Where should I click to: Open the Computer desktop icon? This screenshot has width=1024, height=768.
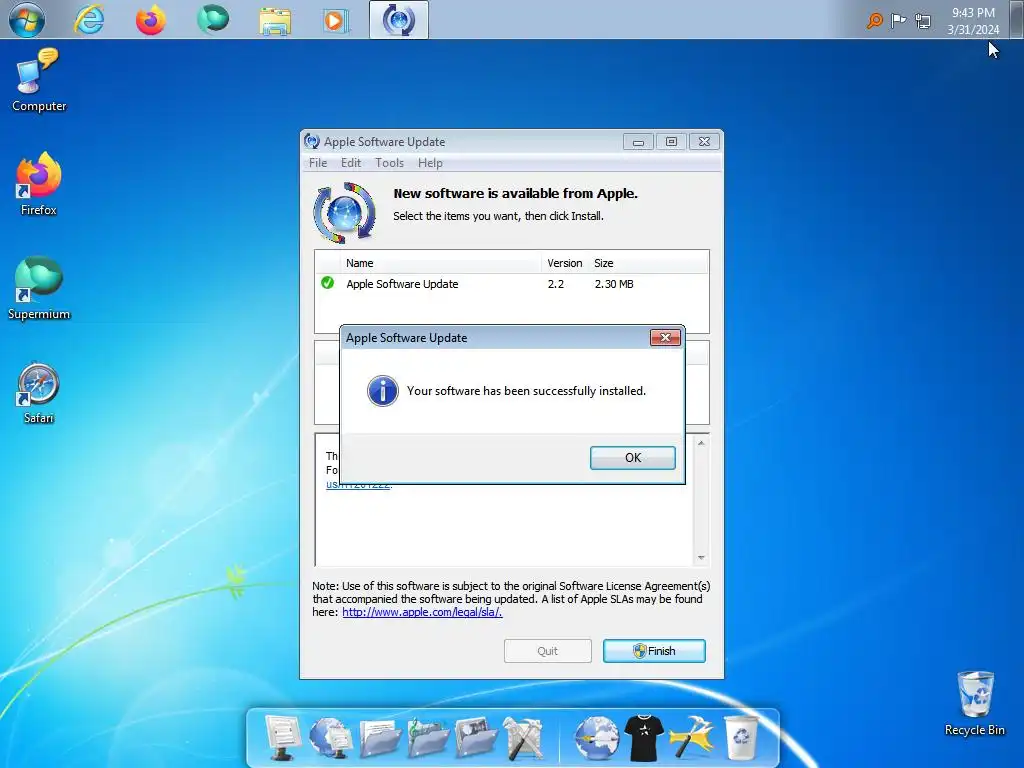[x=39, y=80]
